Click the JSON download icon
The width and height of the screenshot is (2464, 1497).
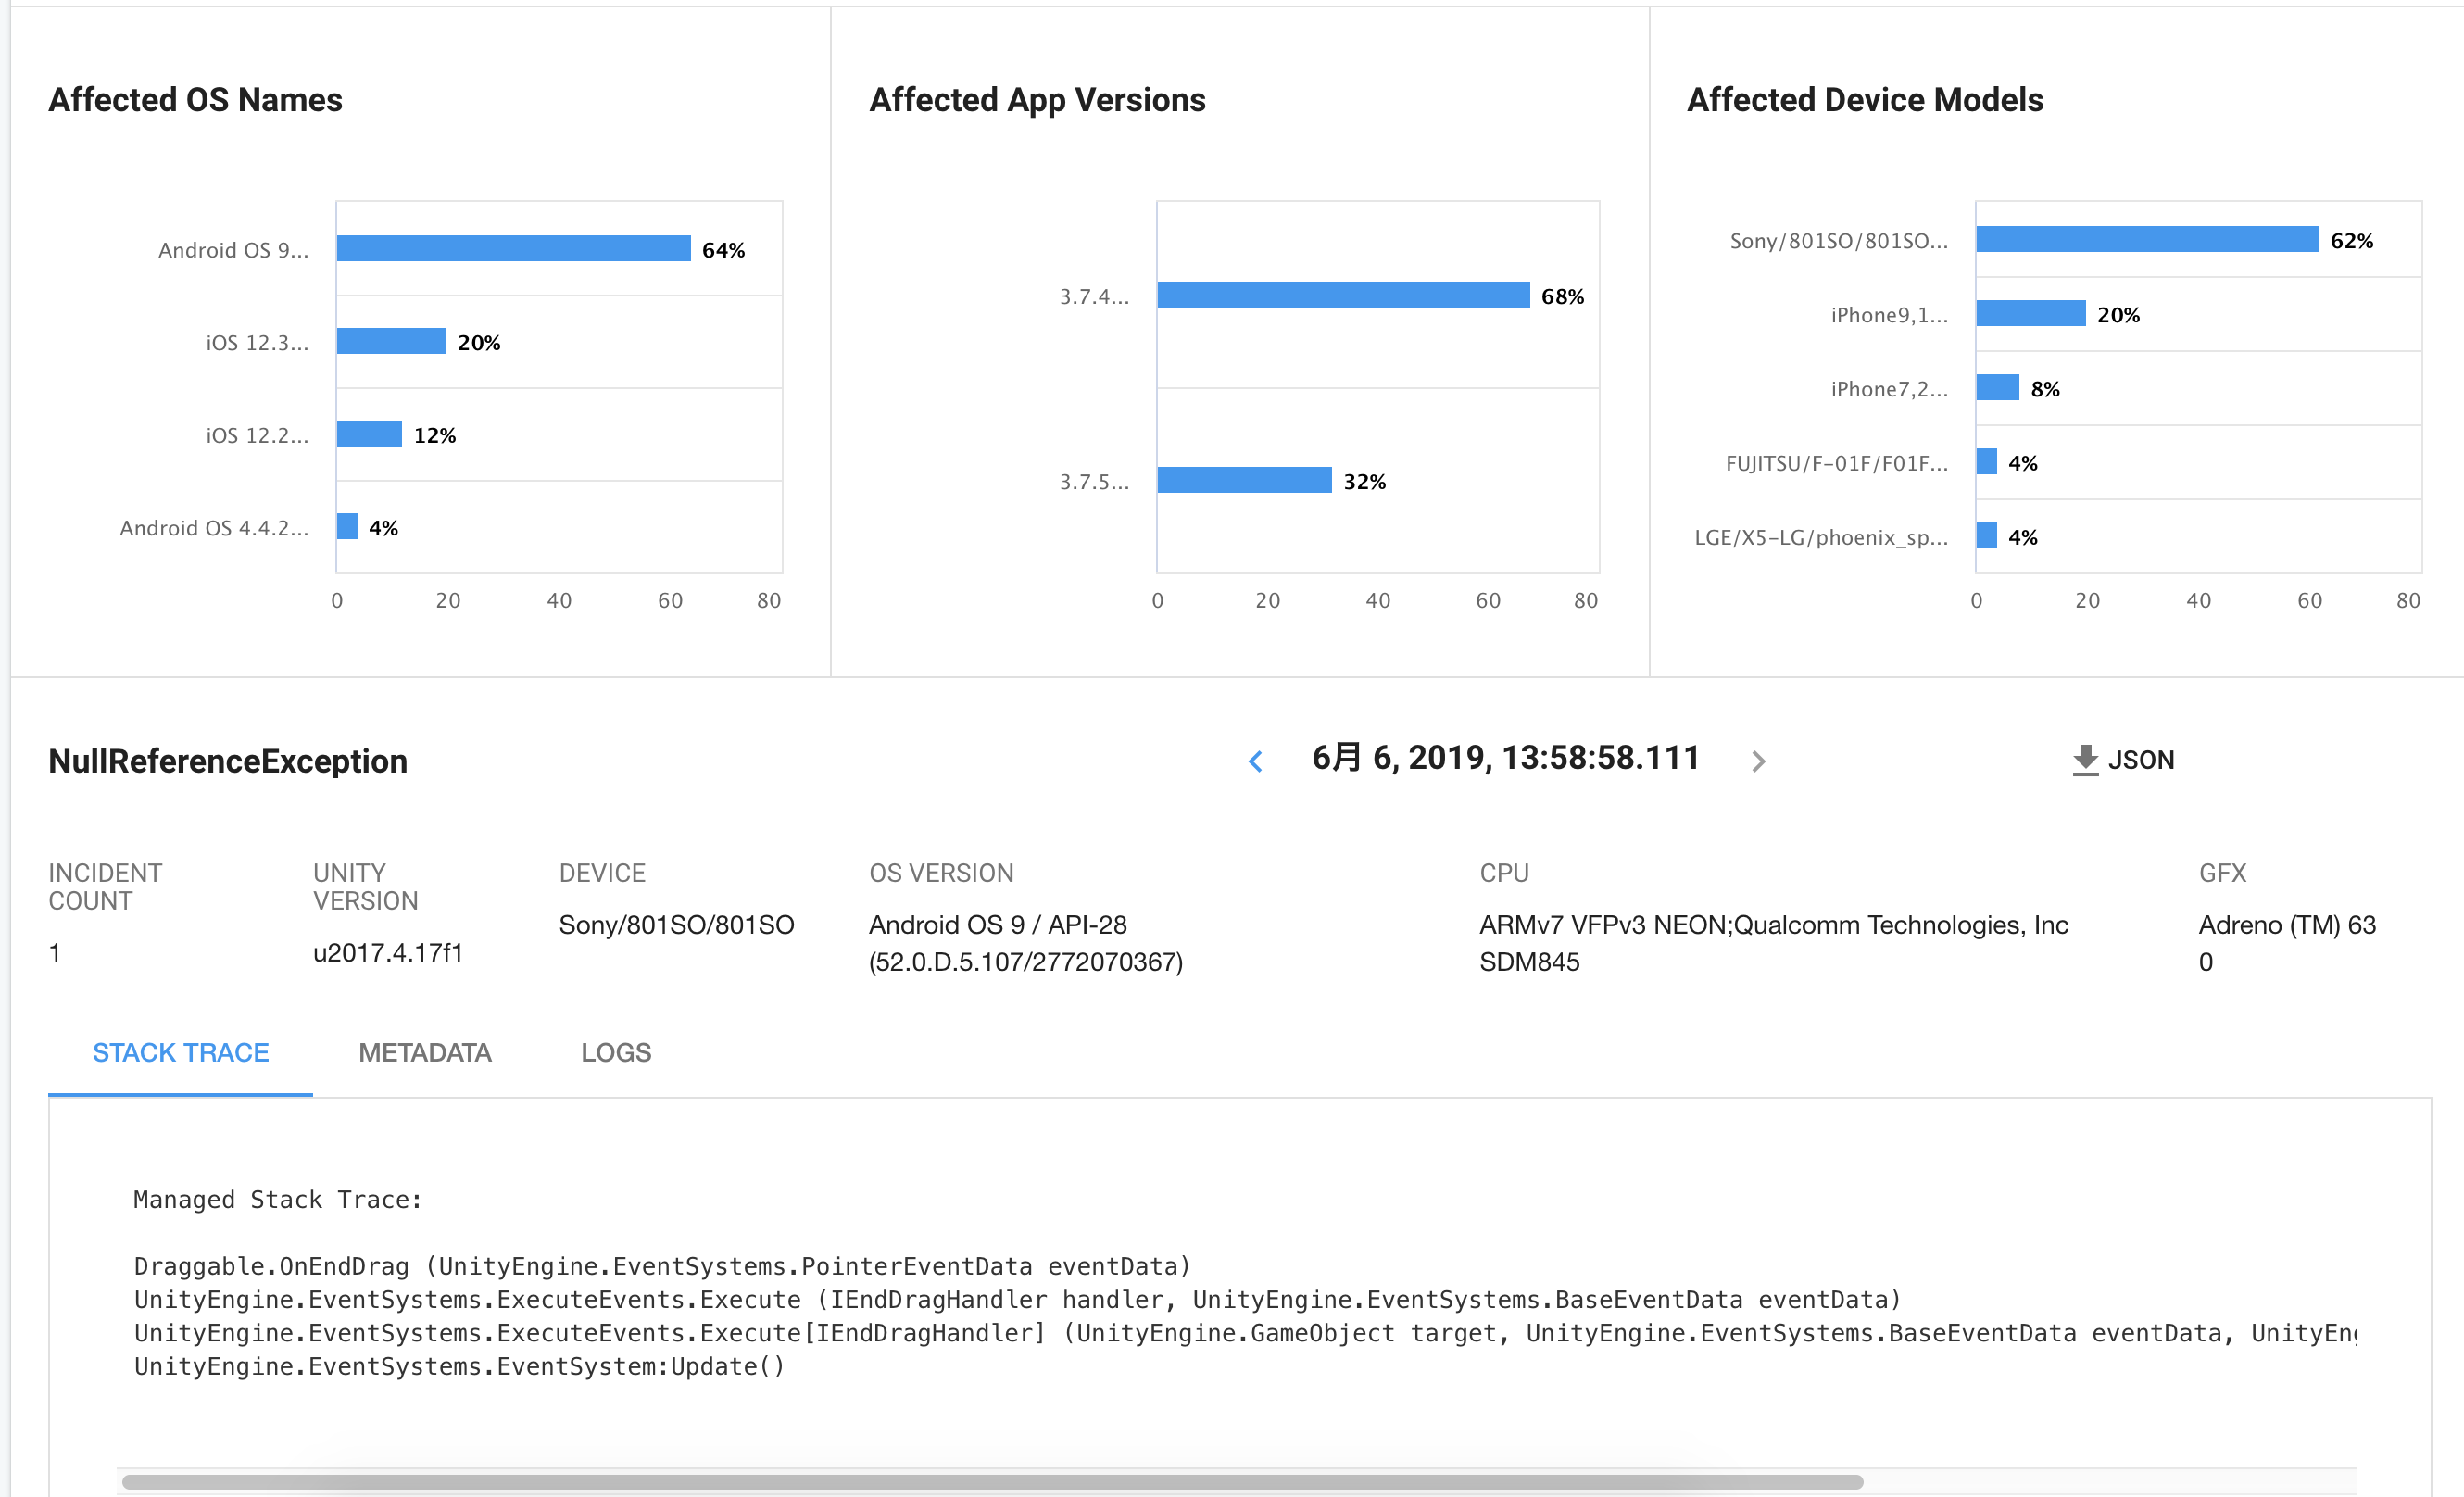click(x=2085, y=760)
